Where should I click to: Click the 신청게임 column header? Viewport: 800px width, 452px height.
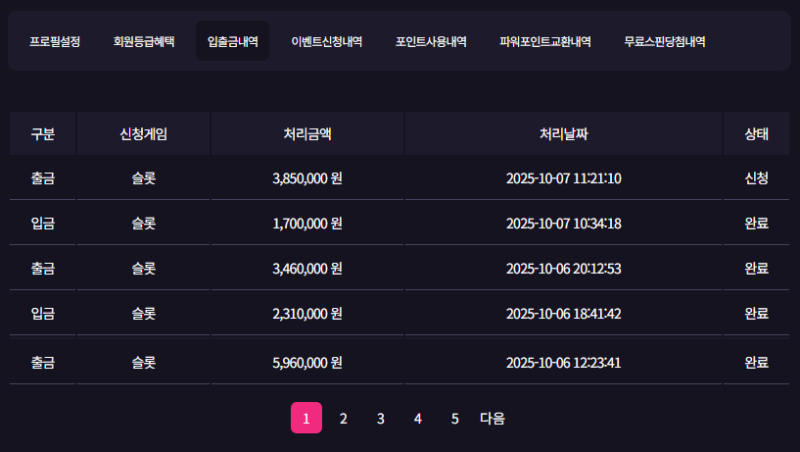tap(143, 134)
